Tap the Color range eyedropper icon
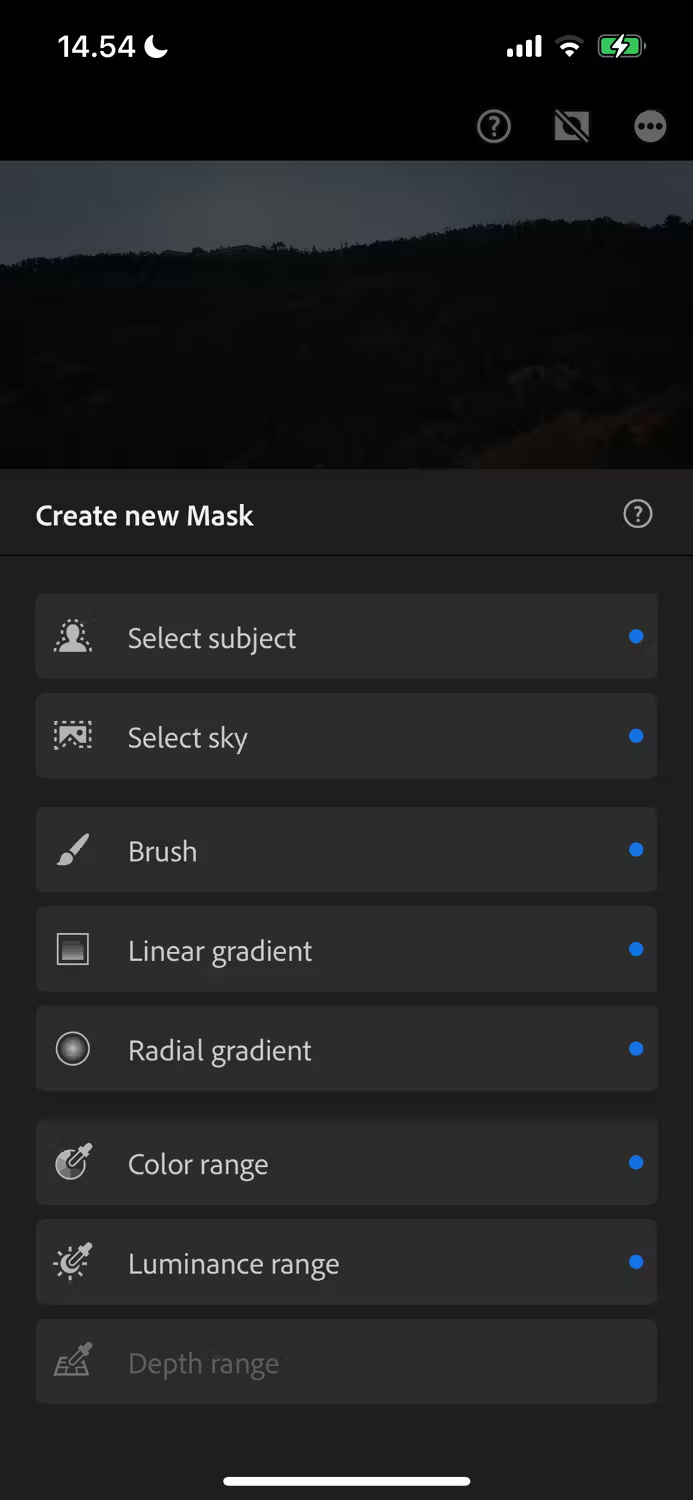 [73, 1163]
